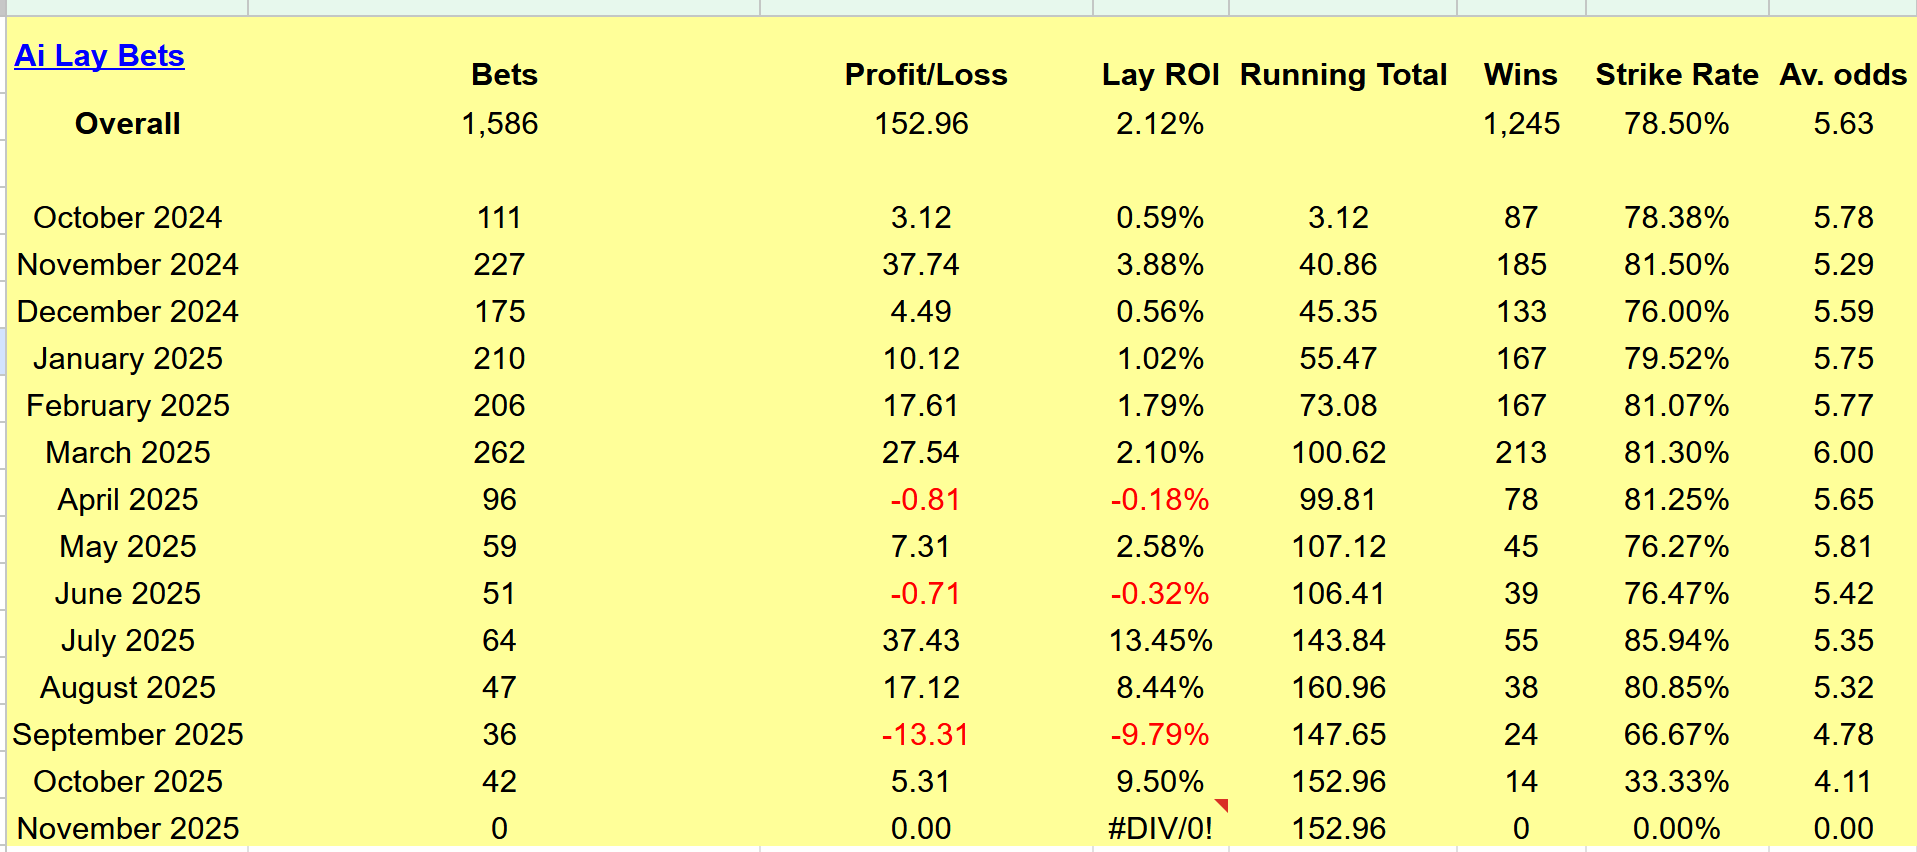Select the Strike Rate header cell
This screenshot has height=852, width=1917.
tap(1676, 75)
